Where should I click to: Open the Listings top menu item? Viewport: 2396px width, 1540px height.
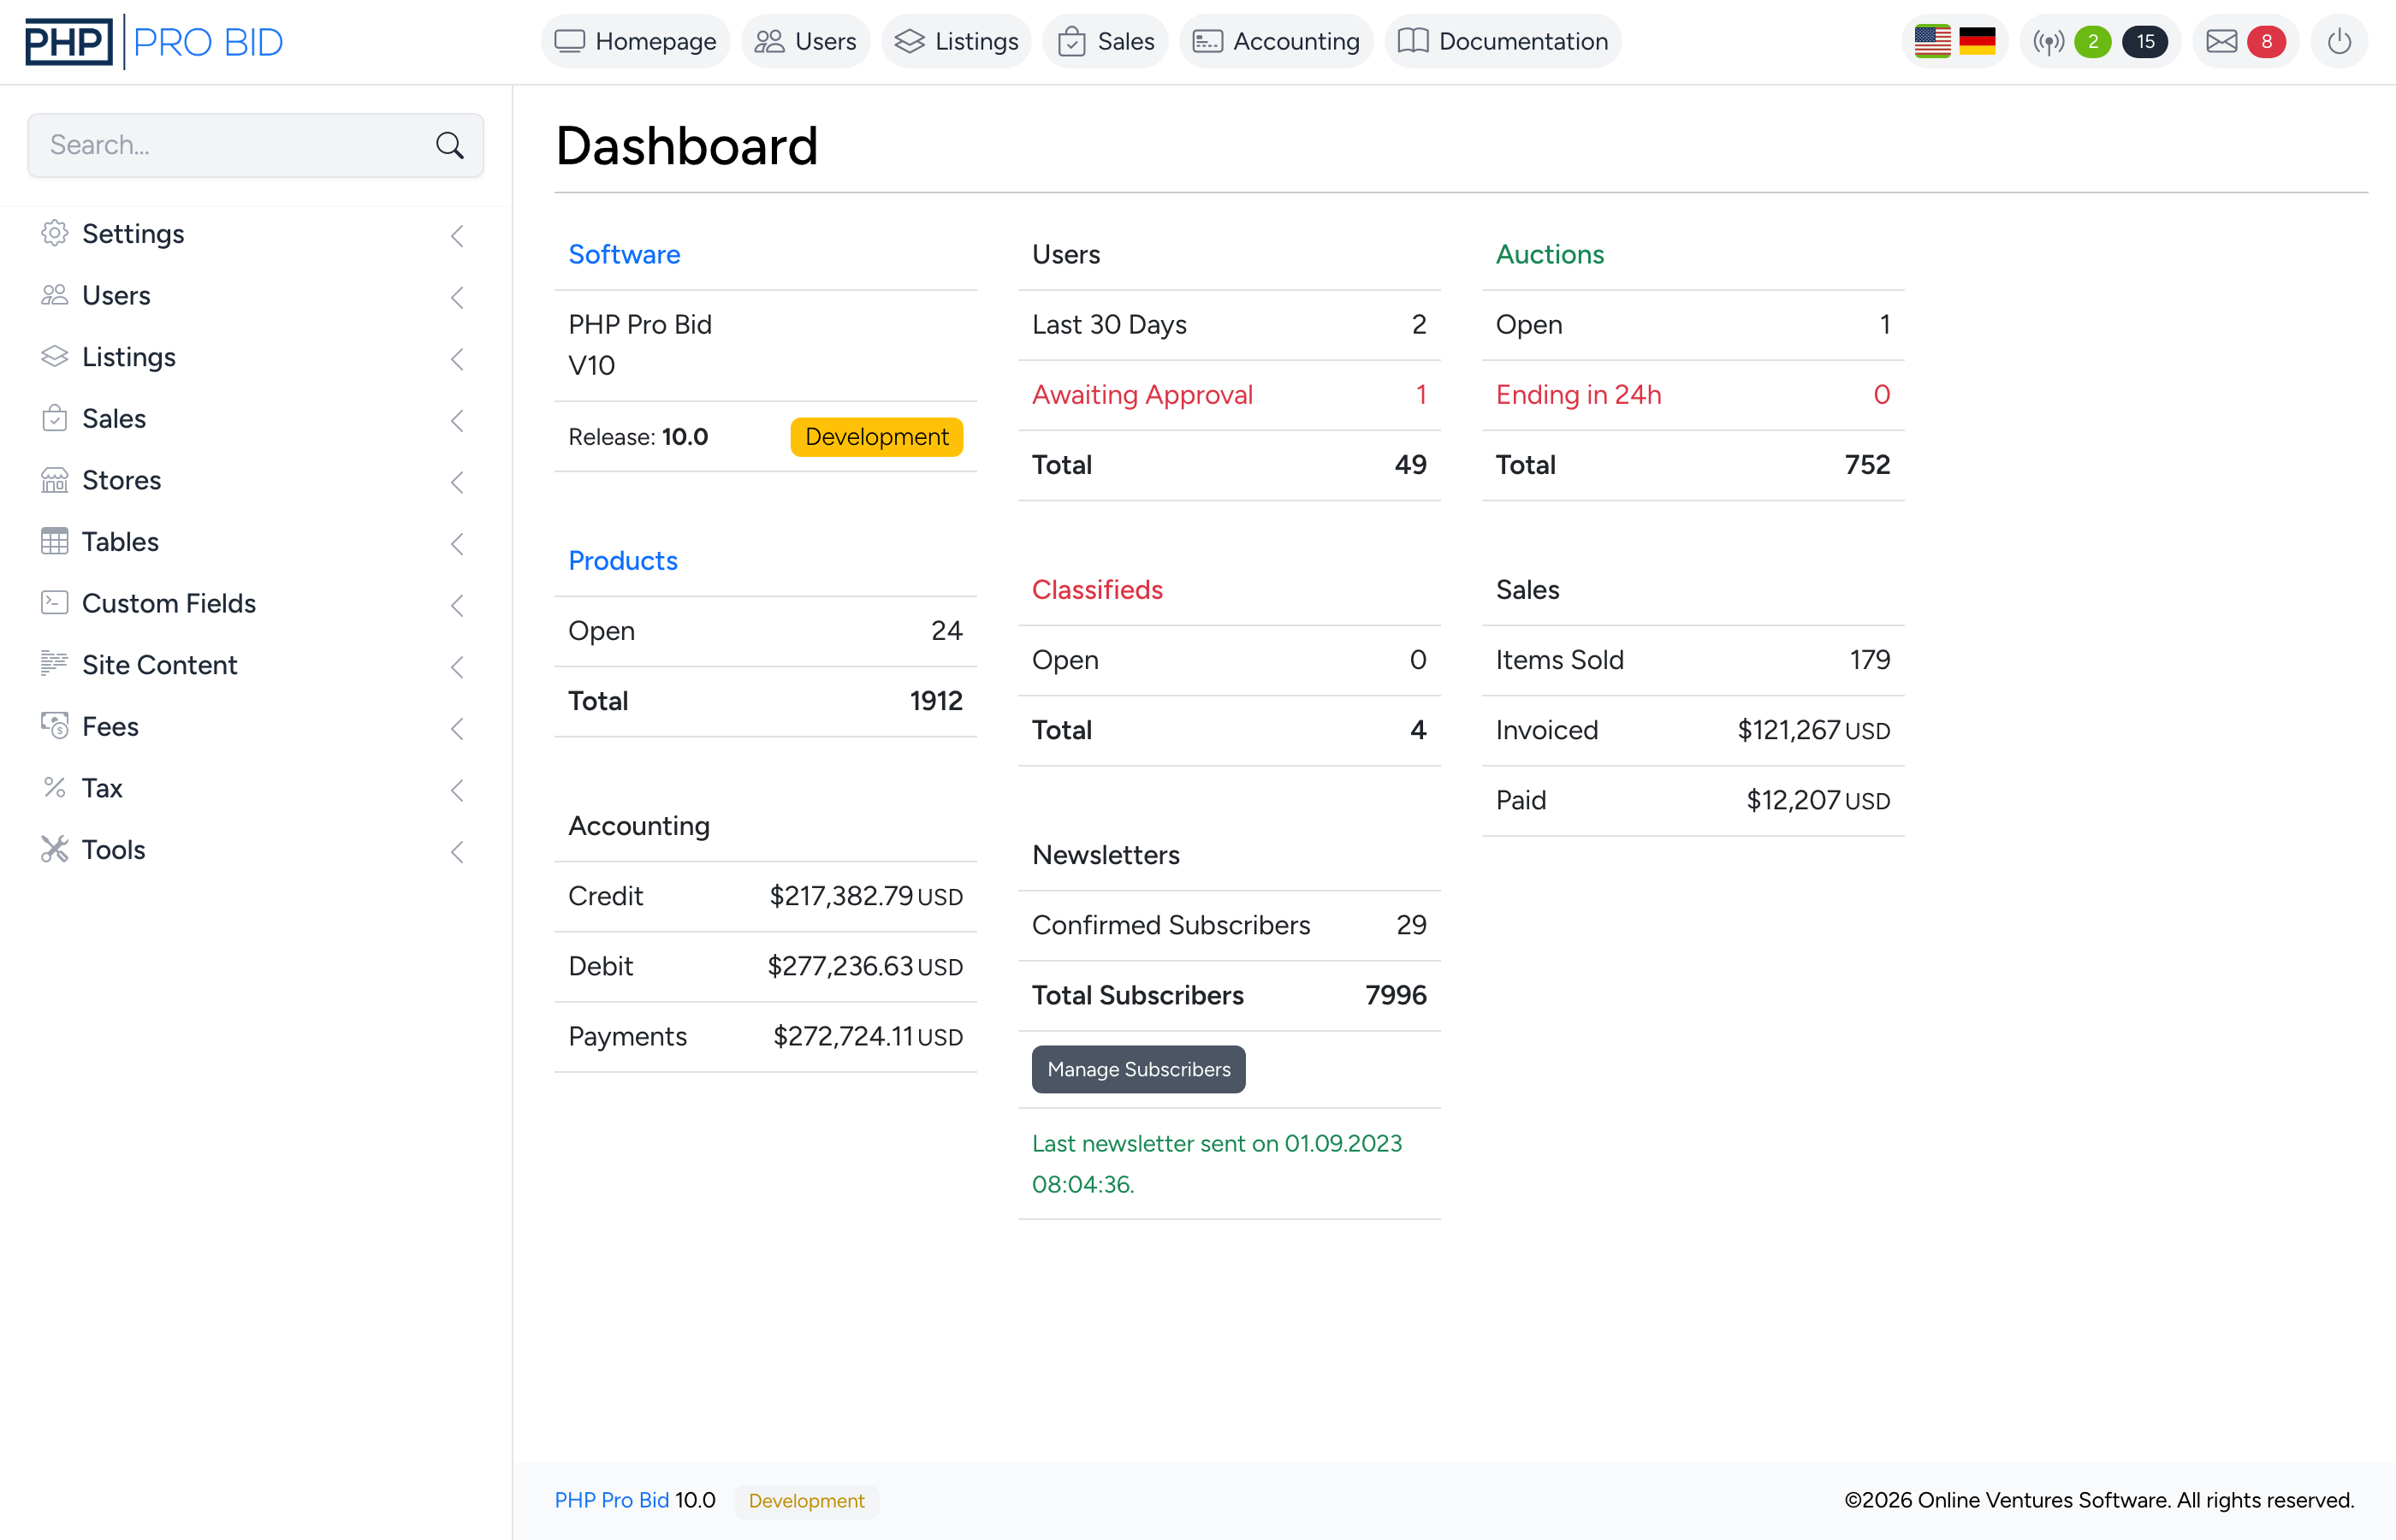tap(956, 41)
